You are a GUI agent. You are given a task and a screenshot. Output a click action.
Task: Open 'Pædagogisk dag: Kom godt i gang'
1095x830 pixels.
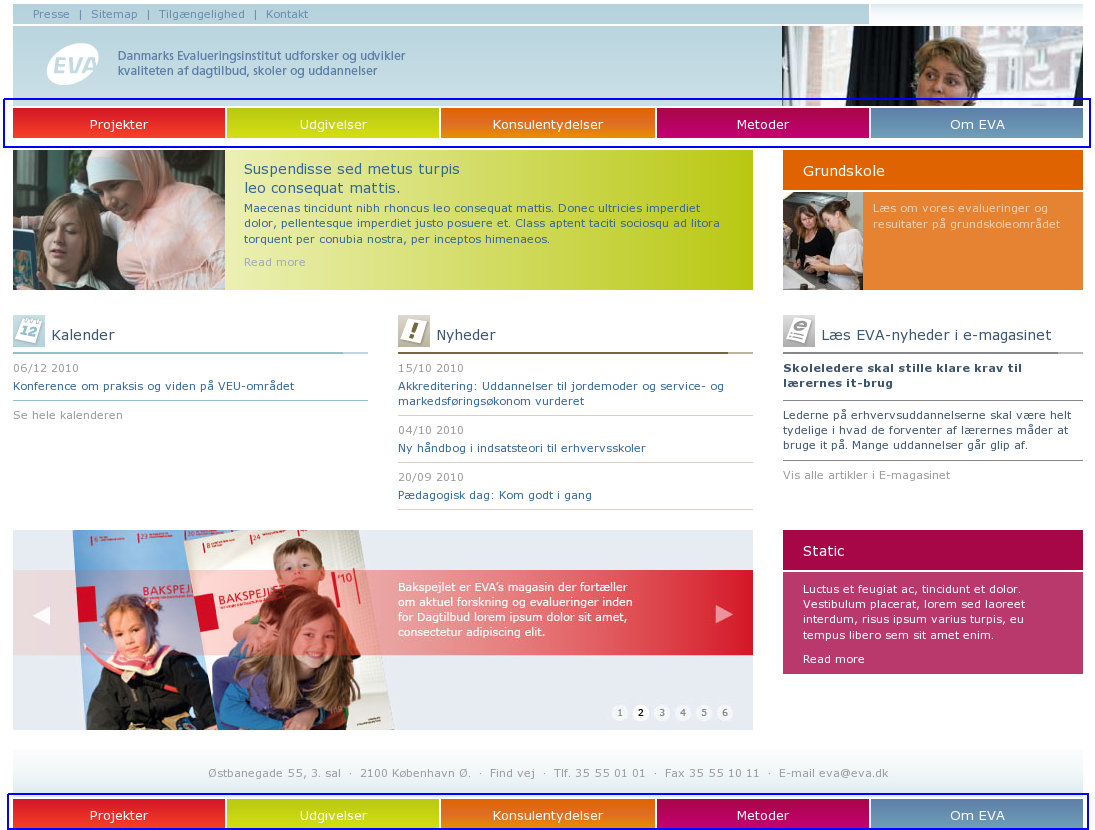tap(494, 495)
